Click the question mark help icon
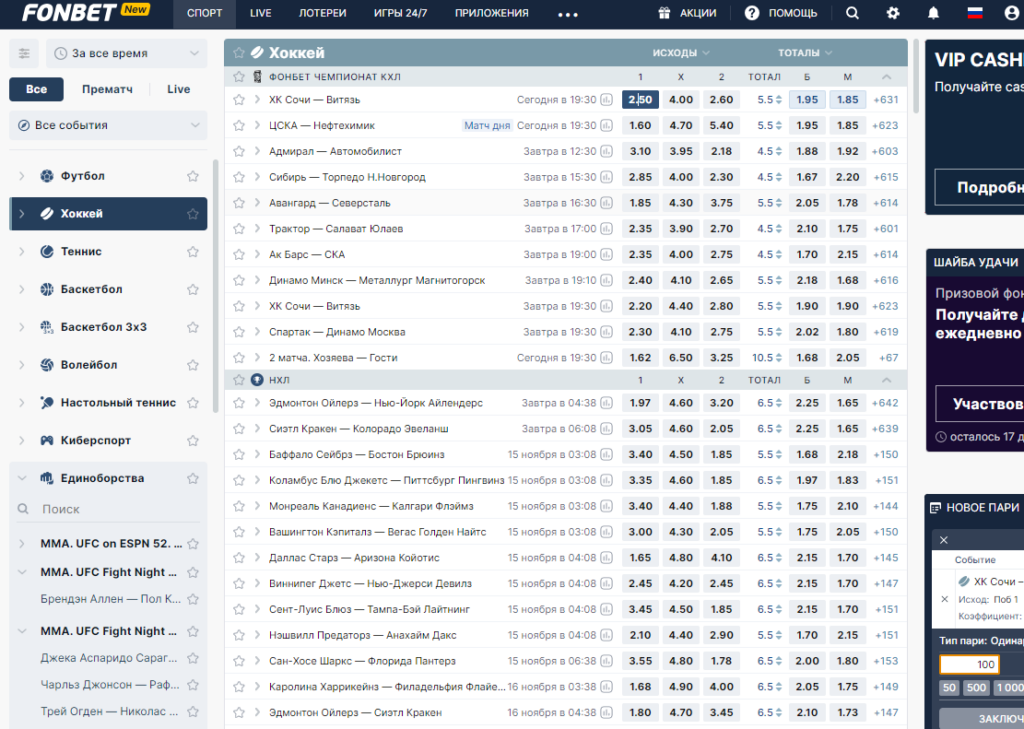 coord(752,13)
